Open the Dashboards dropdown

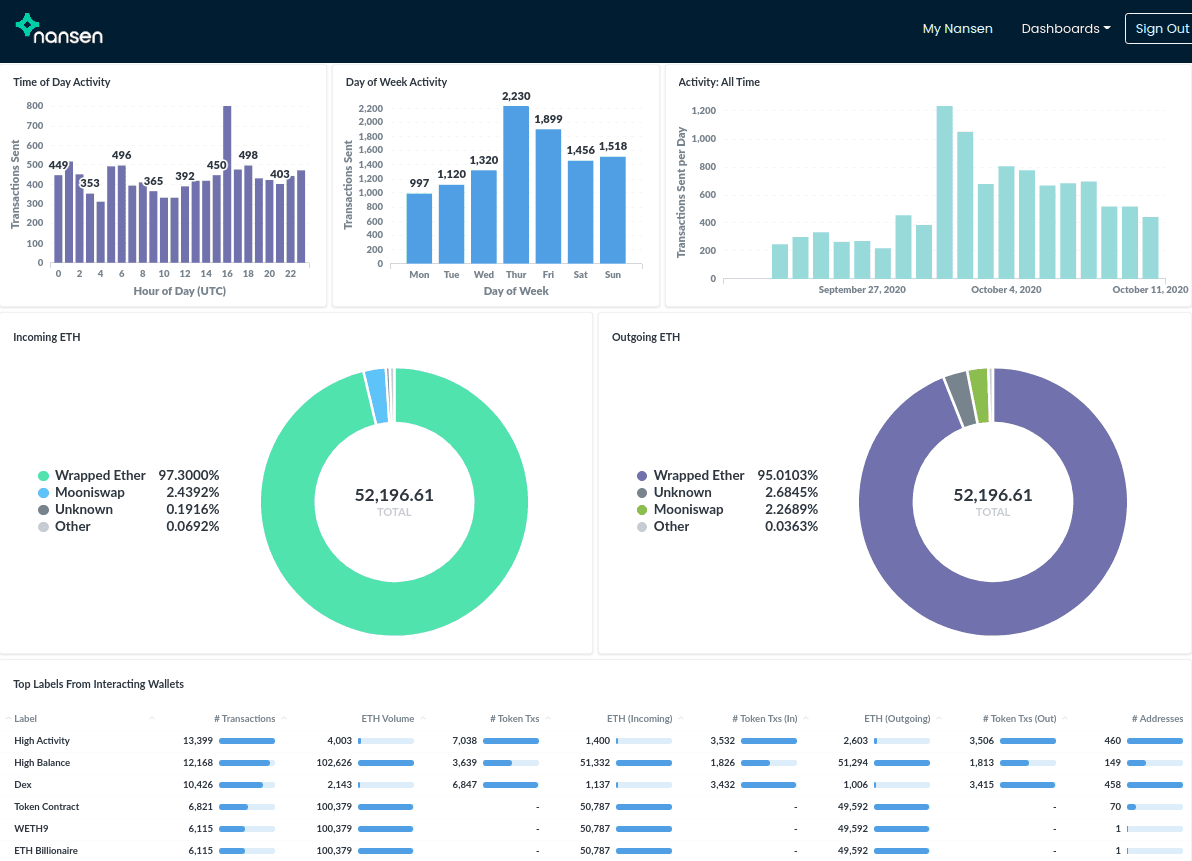click(1066, 29)
